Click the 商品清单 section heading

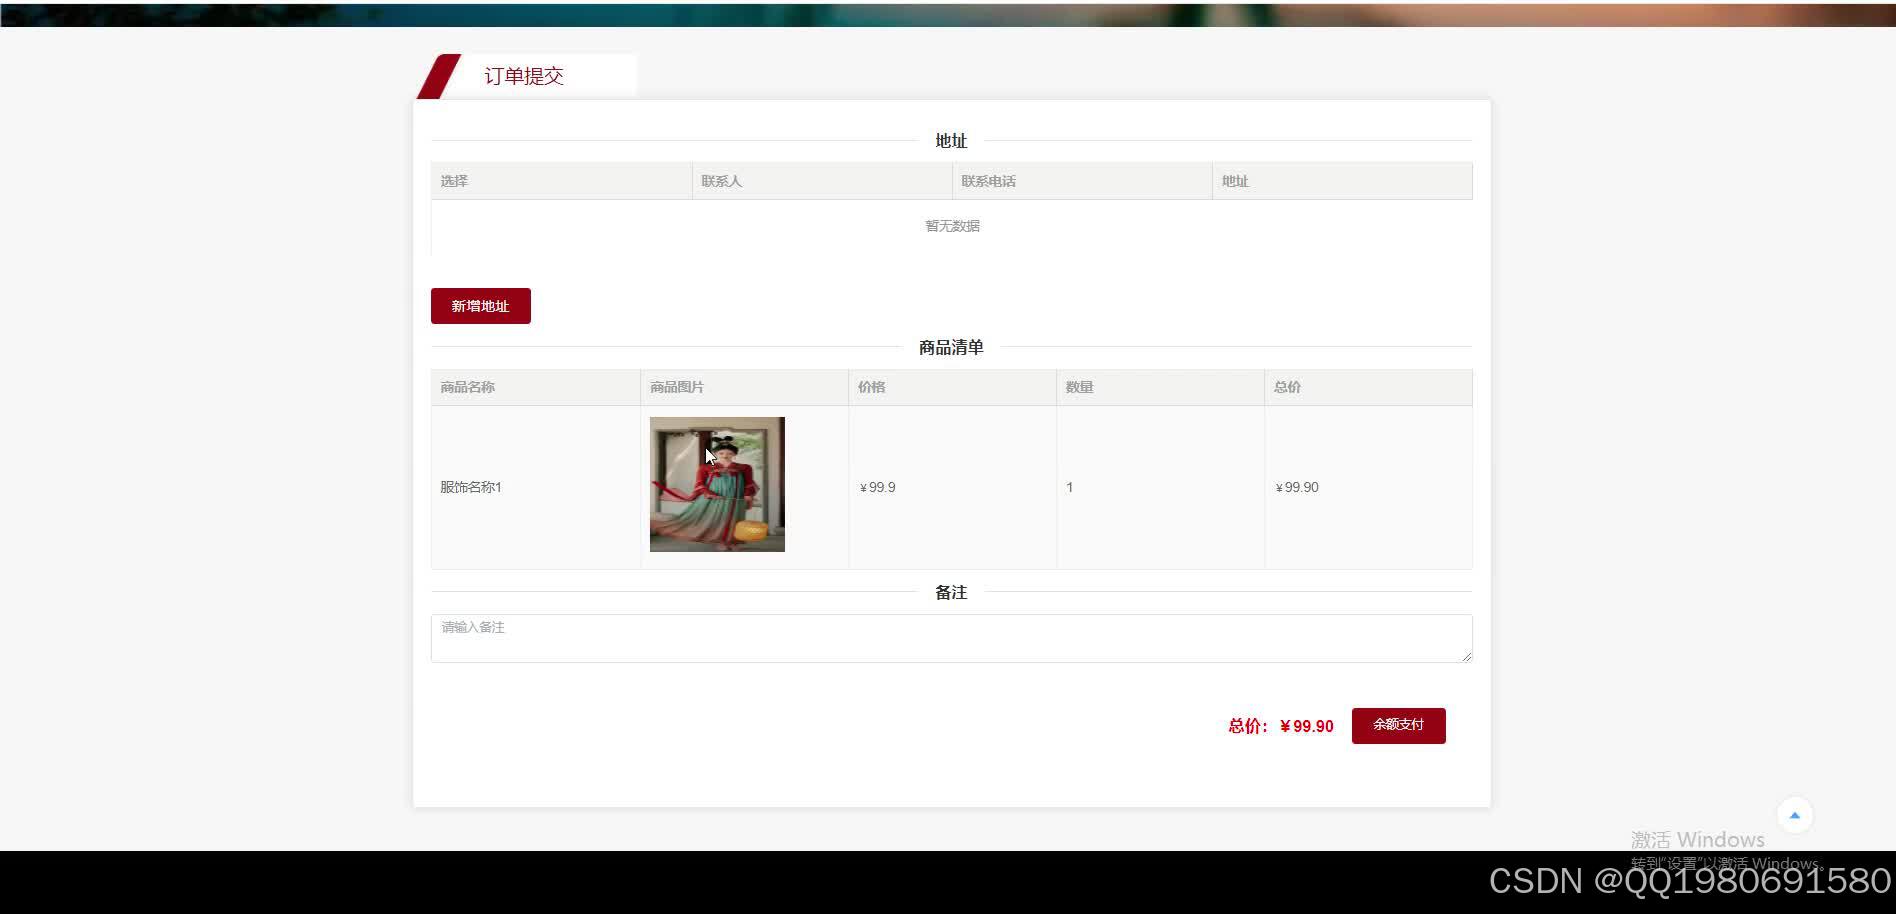click(951, 347)
